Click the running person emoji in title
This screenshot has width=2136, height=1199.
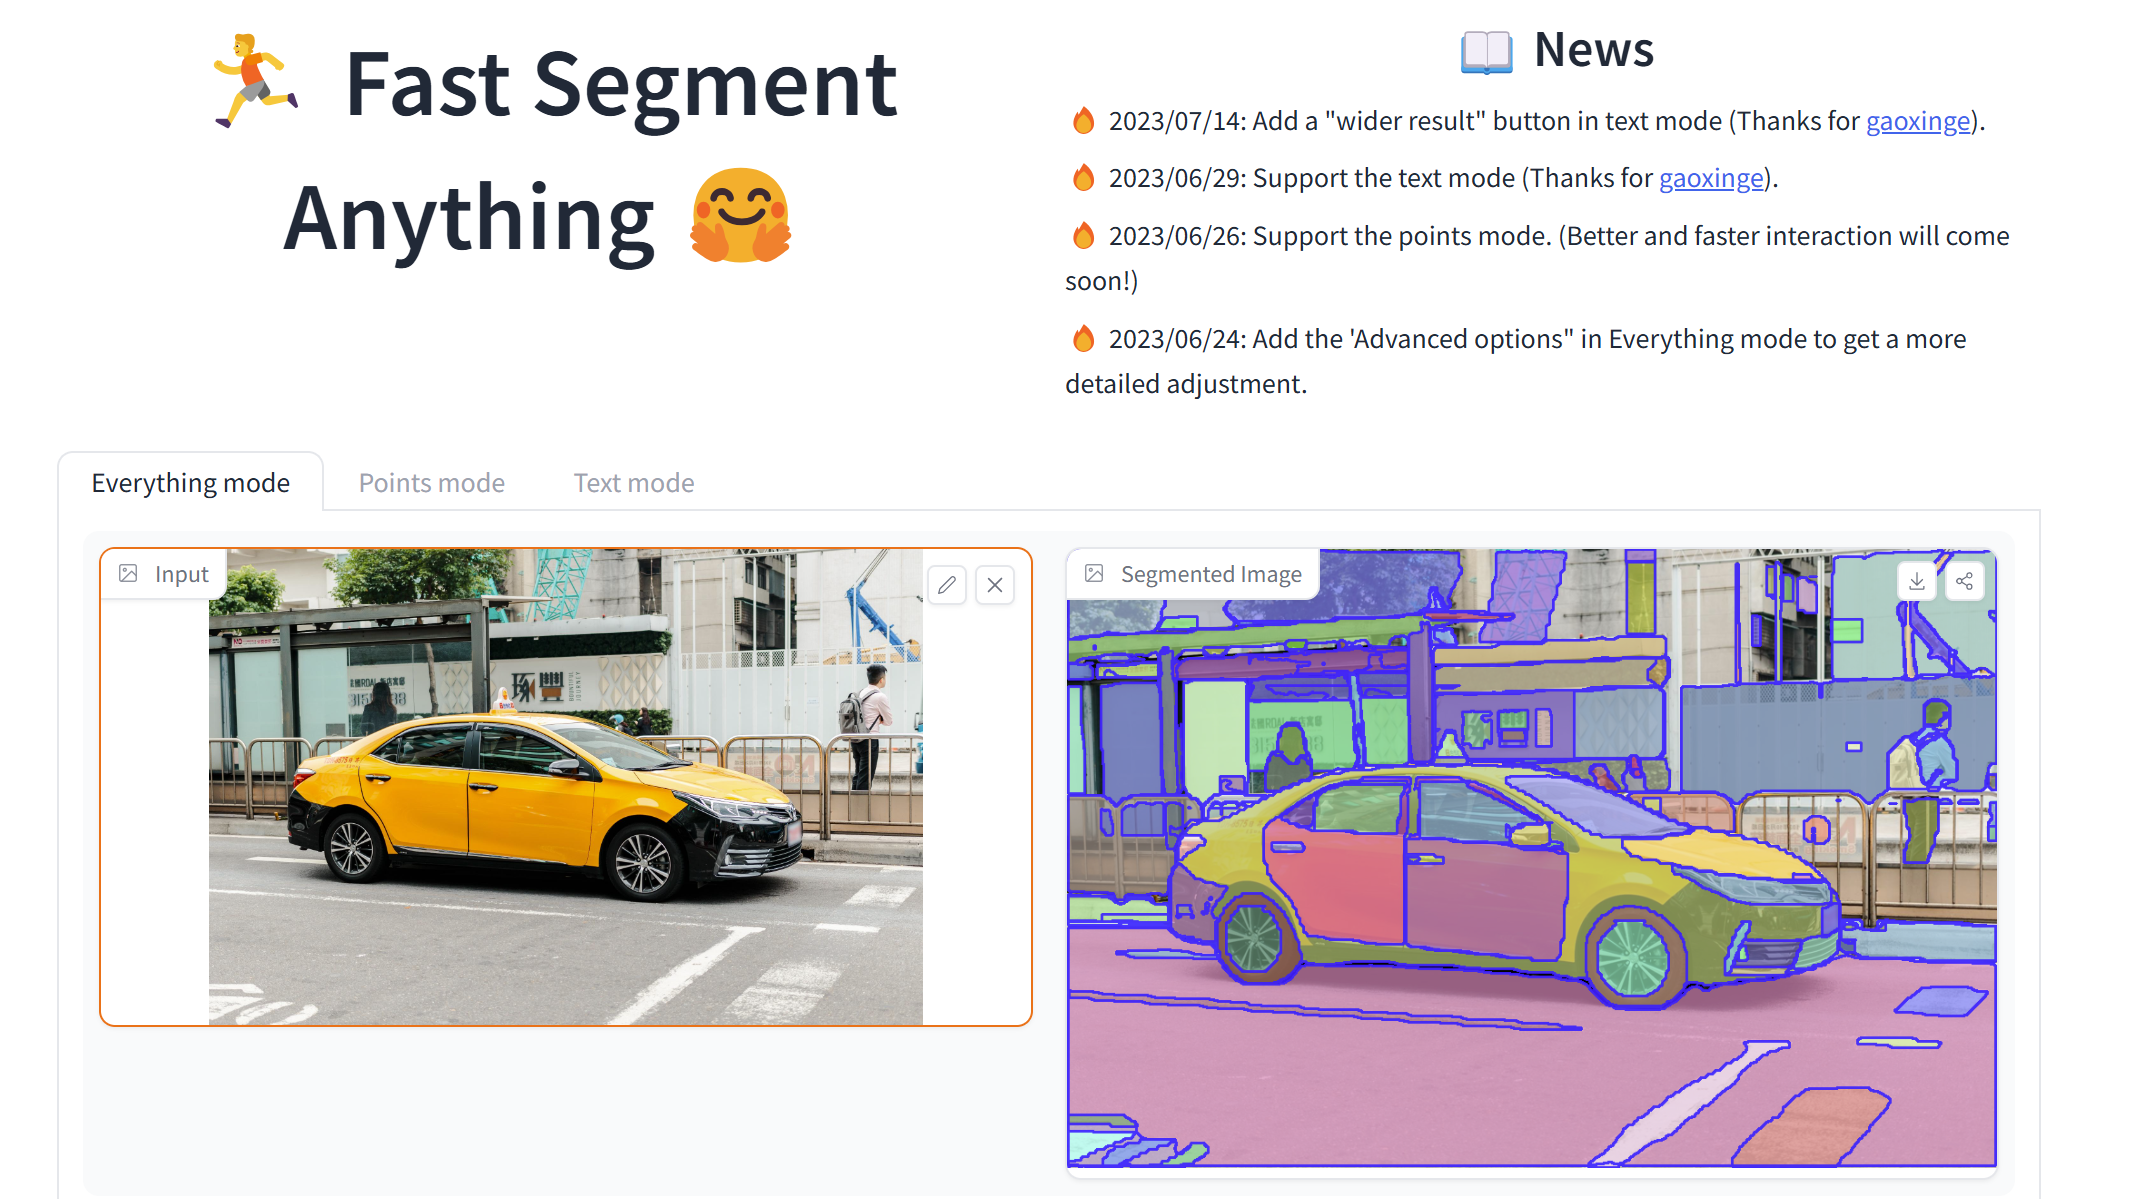click(254, 82)
